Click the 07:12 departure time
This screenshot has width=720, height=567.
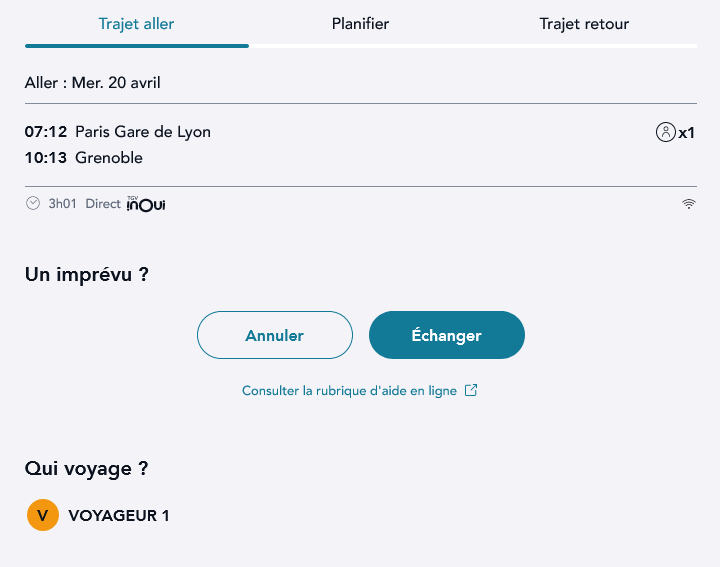(46, 132)
